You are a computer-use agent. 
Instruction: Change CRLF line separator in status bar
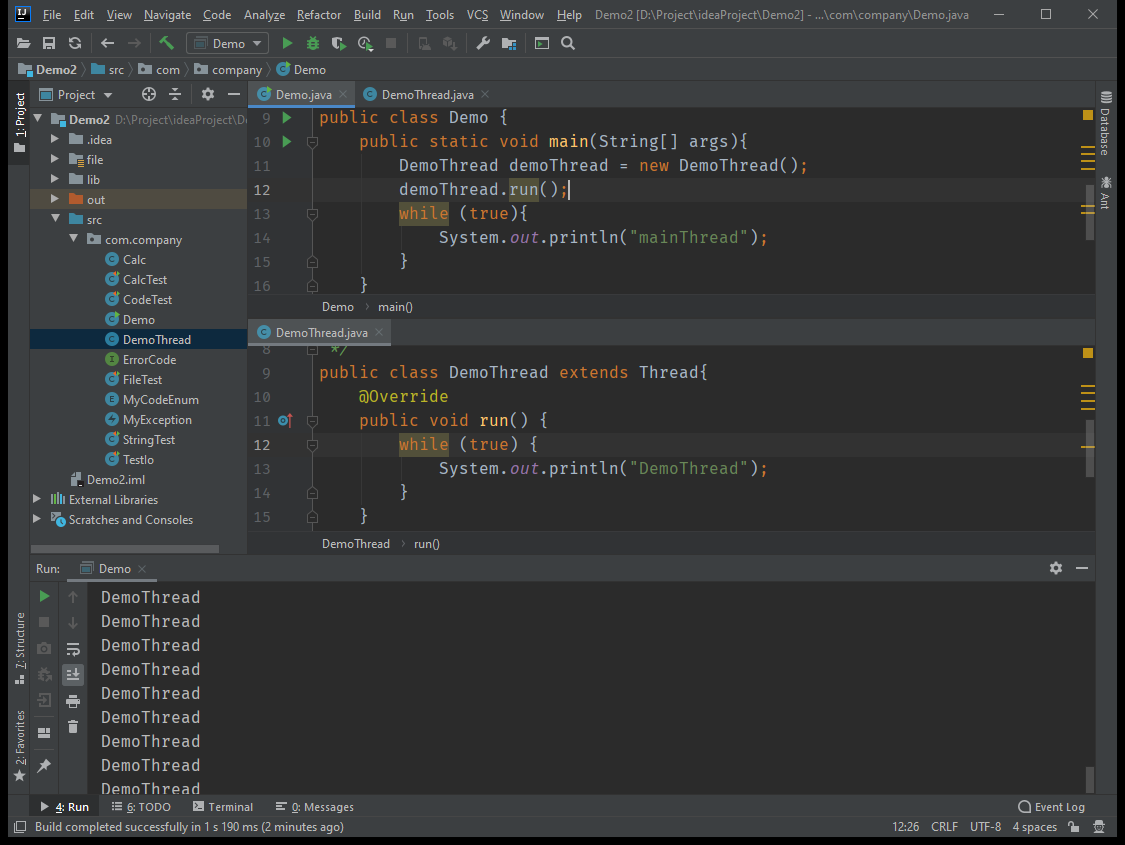point(944,827)
